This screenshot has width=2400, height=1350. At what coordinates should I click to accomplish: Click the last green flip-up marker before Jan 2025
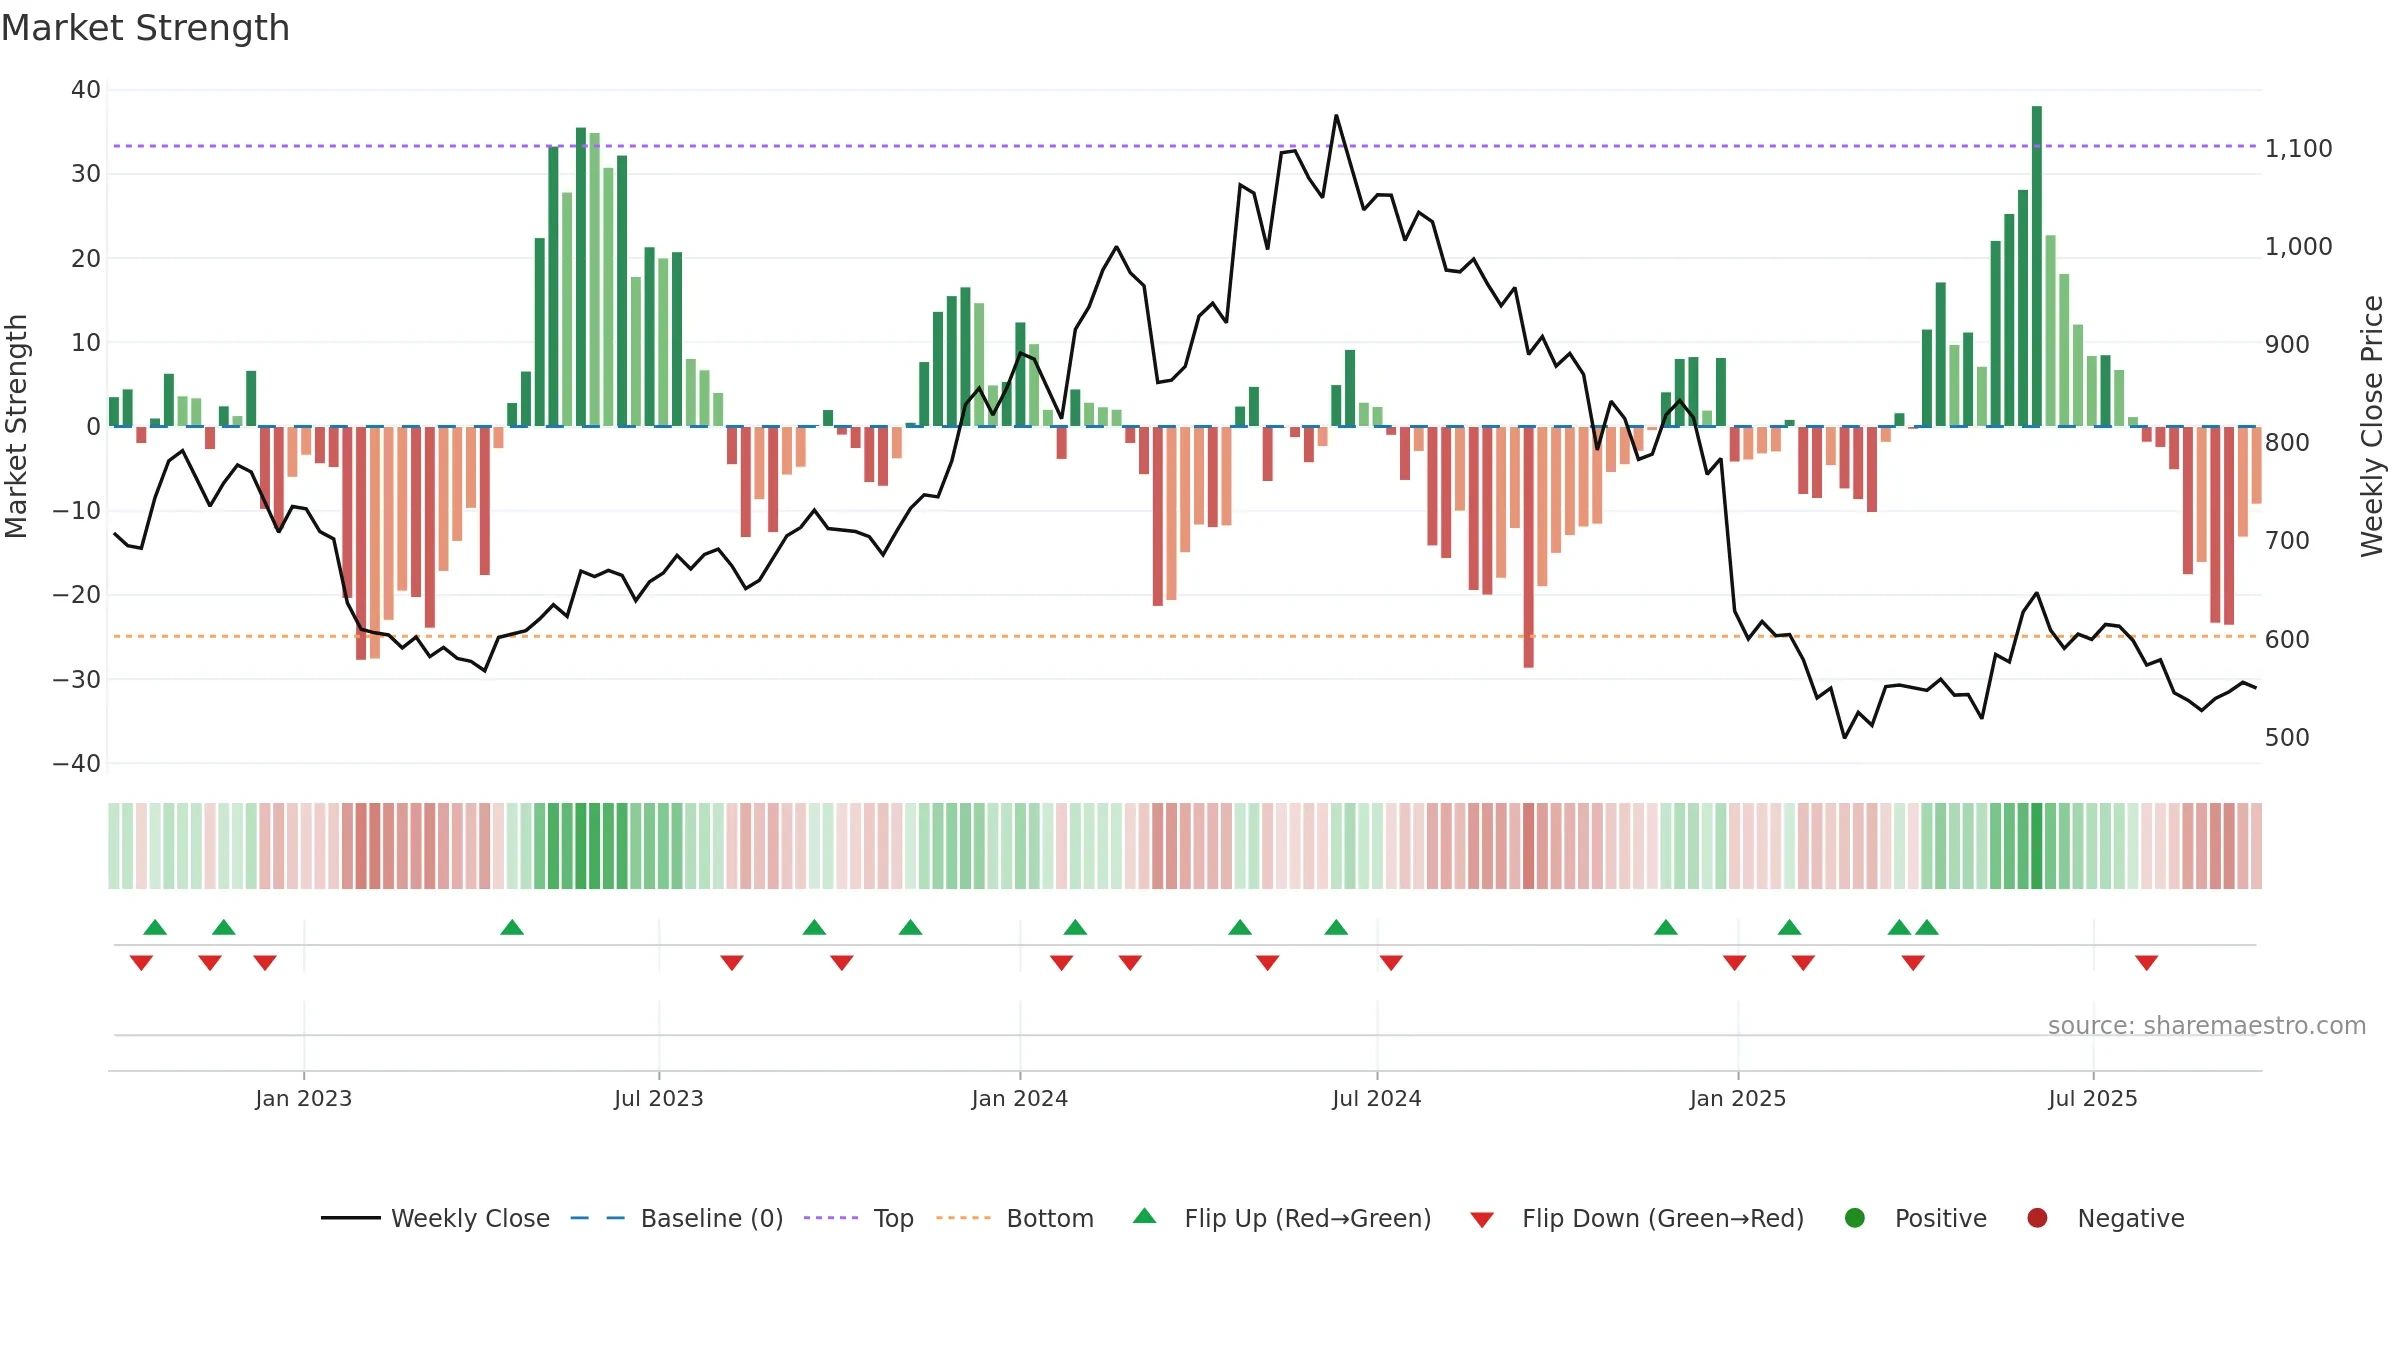point(1666,927)
